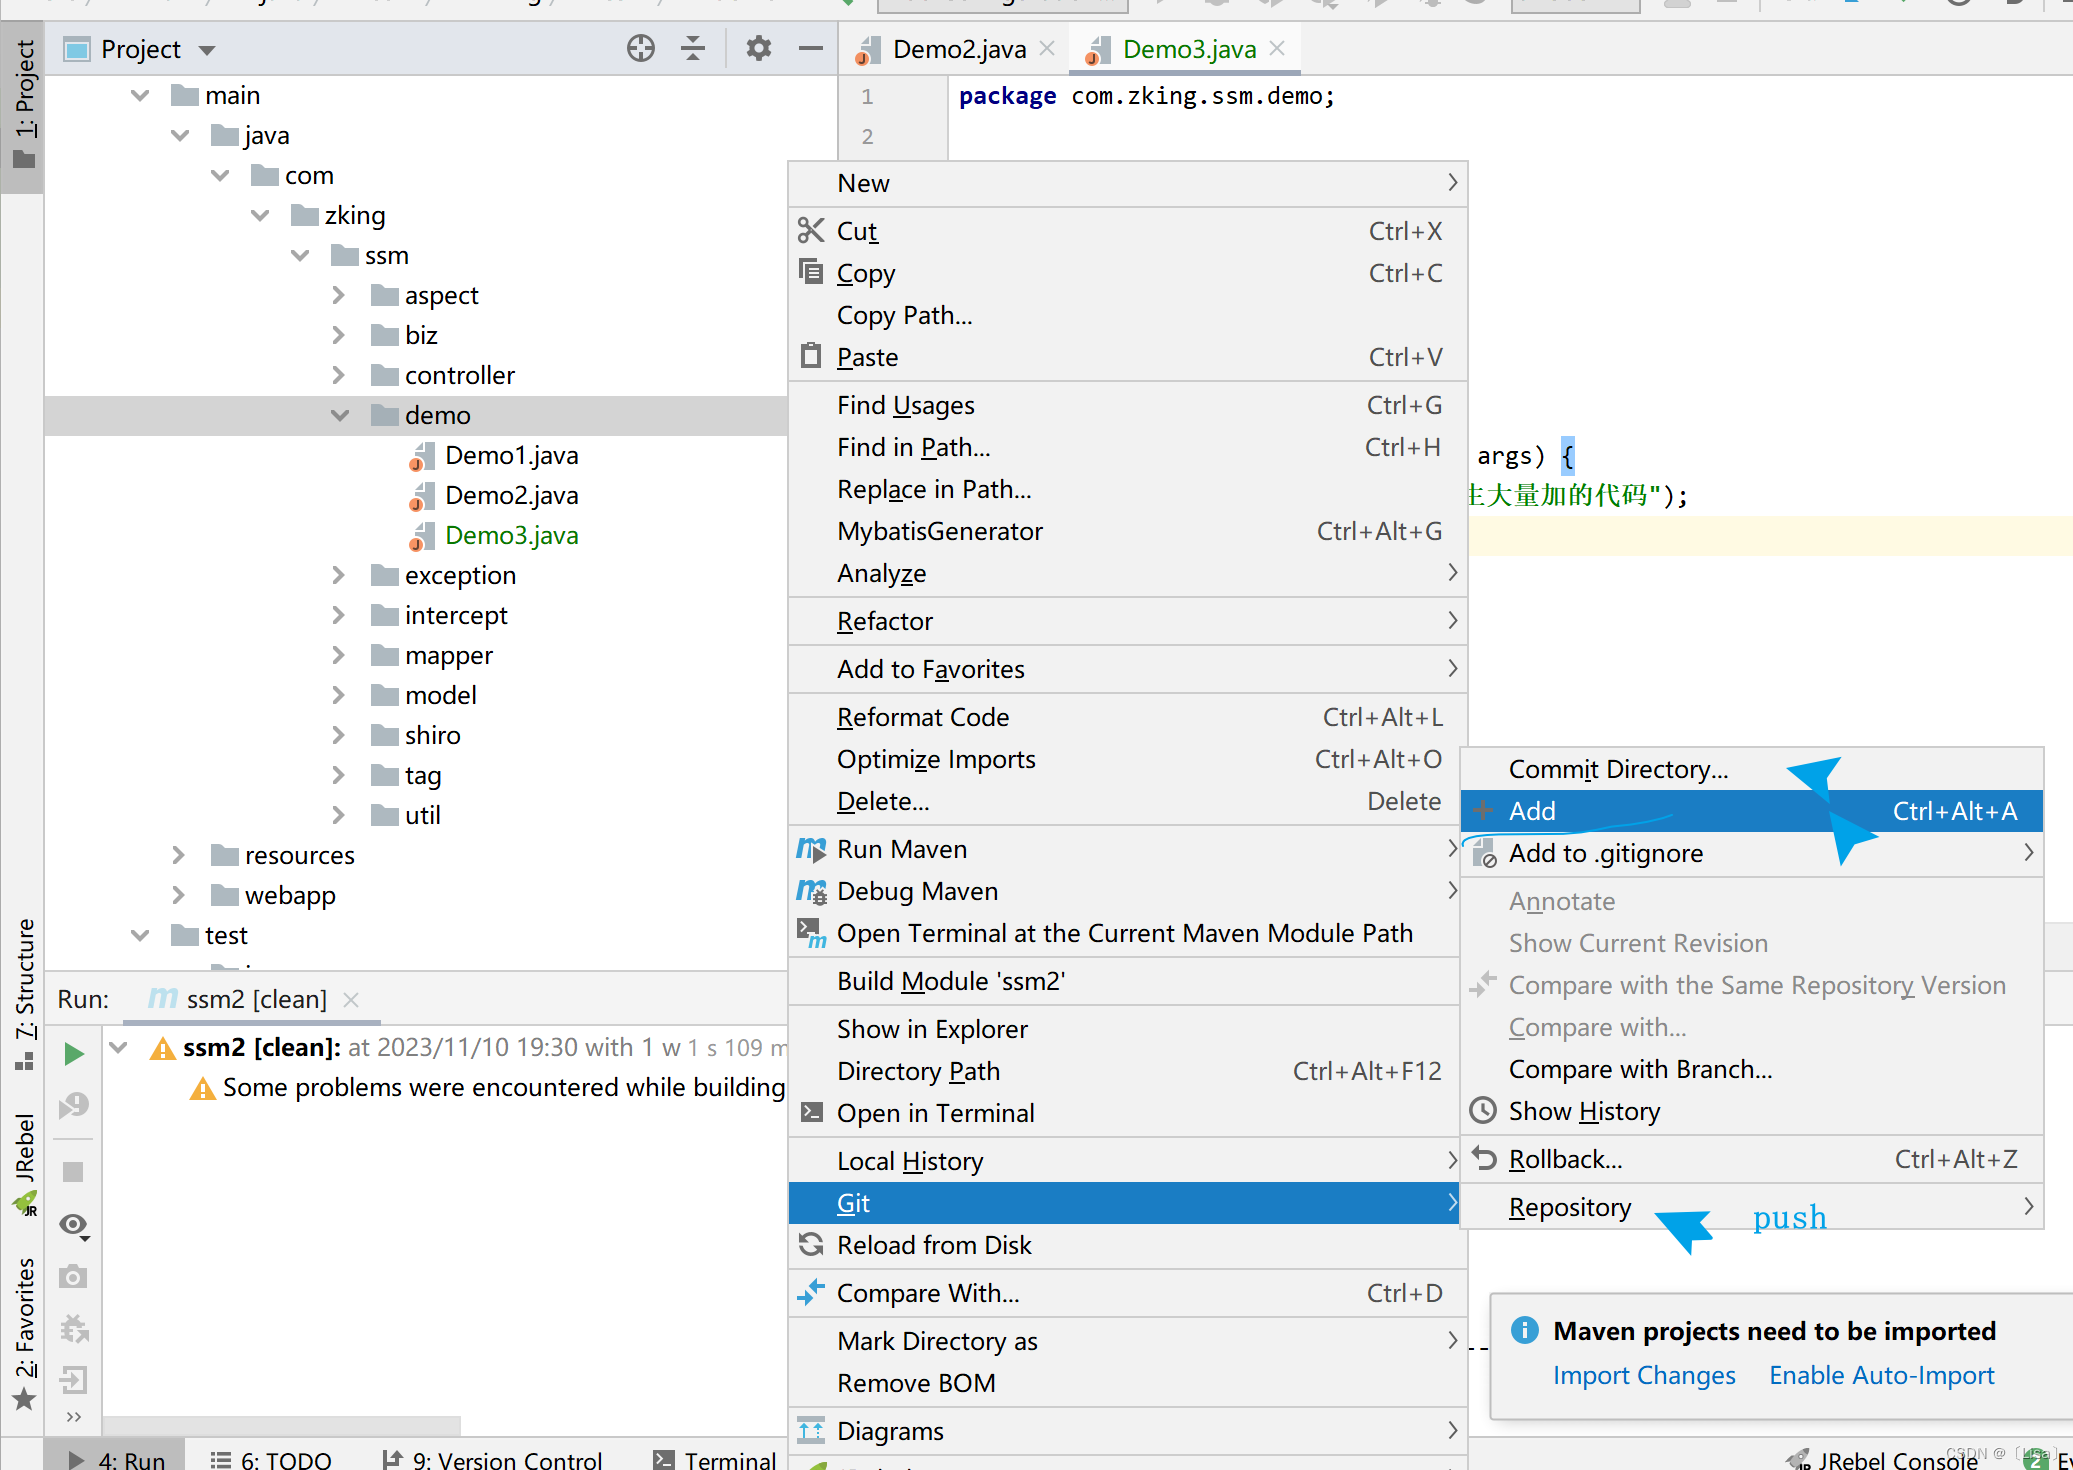Image resolution: width=2073 pixels, height=1470 pixels.
Task: Click Enable Auto-Import link
Action: (x=1881, y=1375)
